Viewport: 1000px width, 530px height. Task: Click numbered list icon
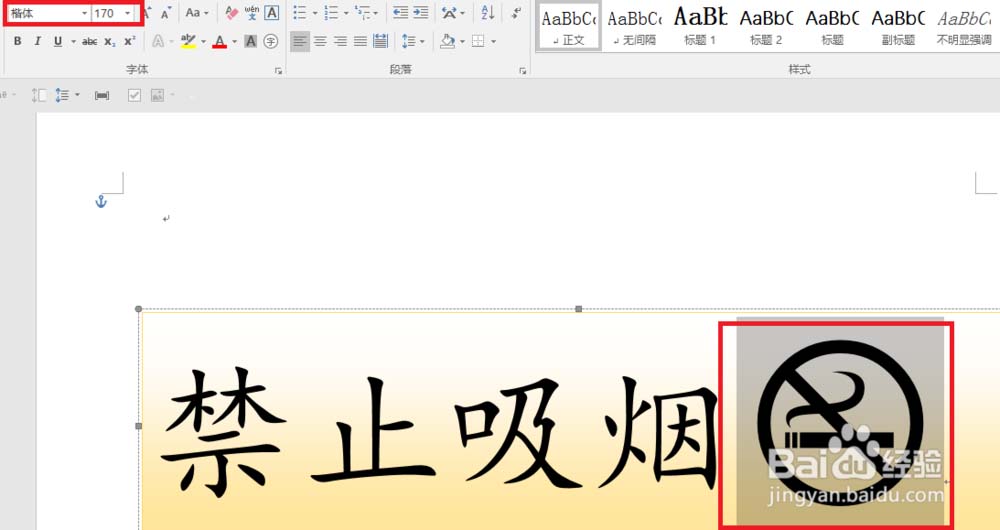click(331, 13)
